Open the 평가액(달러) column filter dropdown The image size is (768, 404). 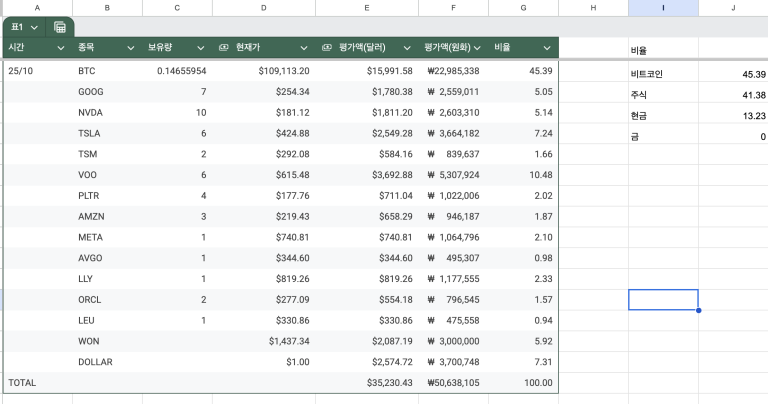pos(407,48)
